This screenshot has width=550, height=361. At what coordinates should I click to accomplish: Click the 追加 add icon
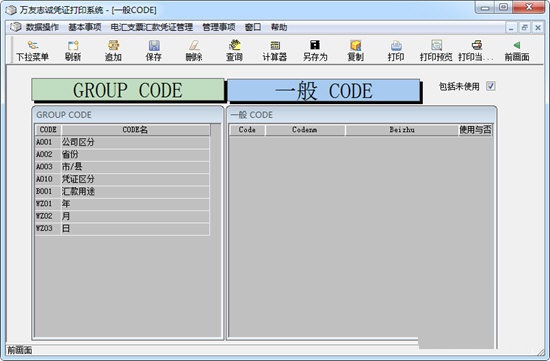pyautogui.click(x=113, y=46)
